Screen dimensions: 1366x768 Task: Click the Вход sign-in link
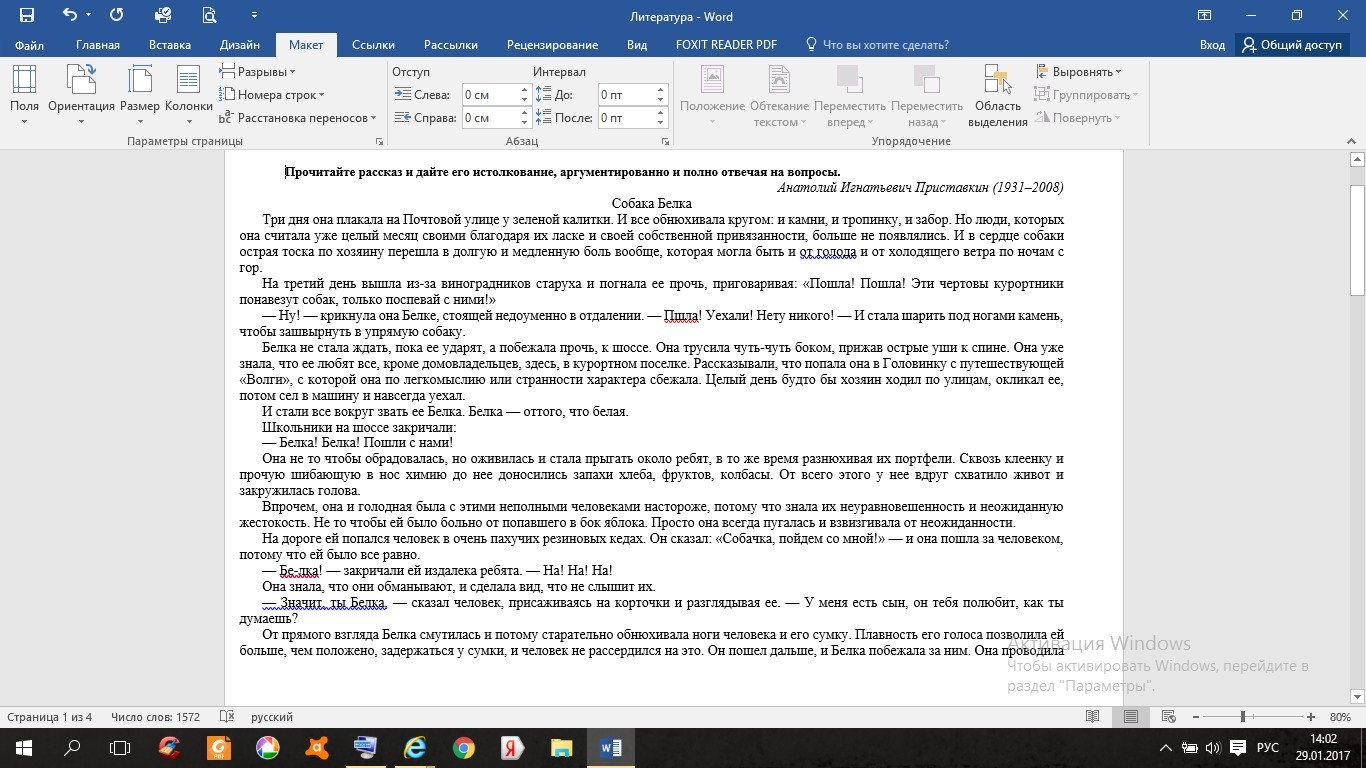[1212, 45]
